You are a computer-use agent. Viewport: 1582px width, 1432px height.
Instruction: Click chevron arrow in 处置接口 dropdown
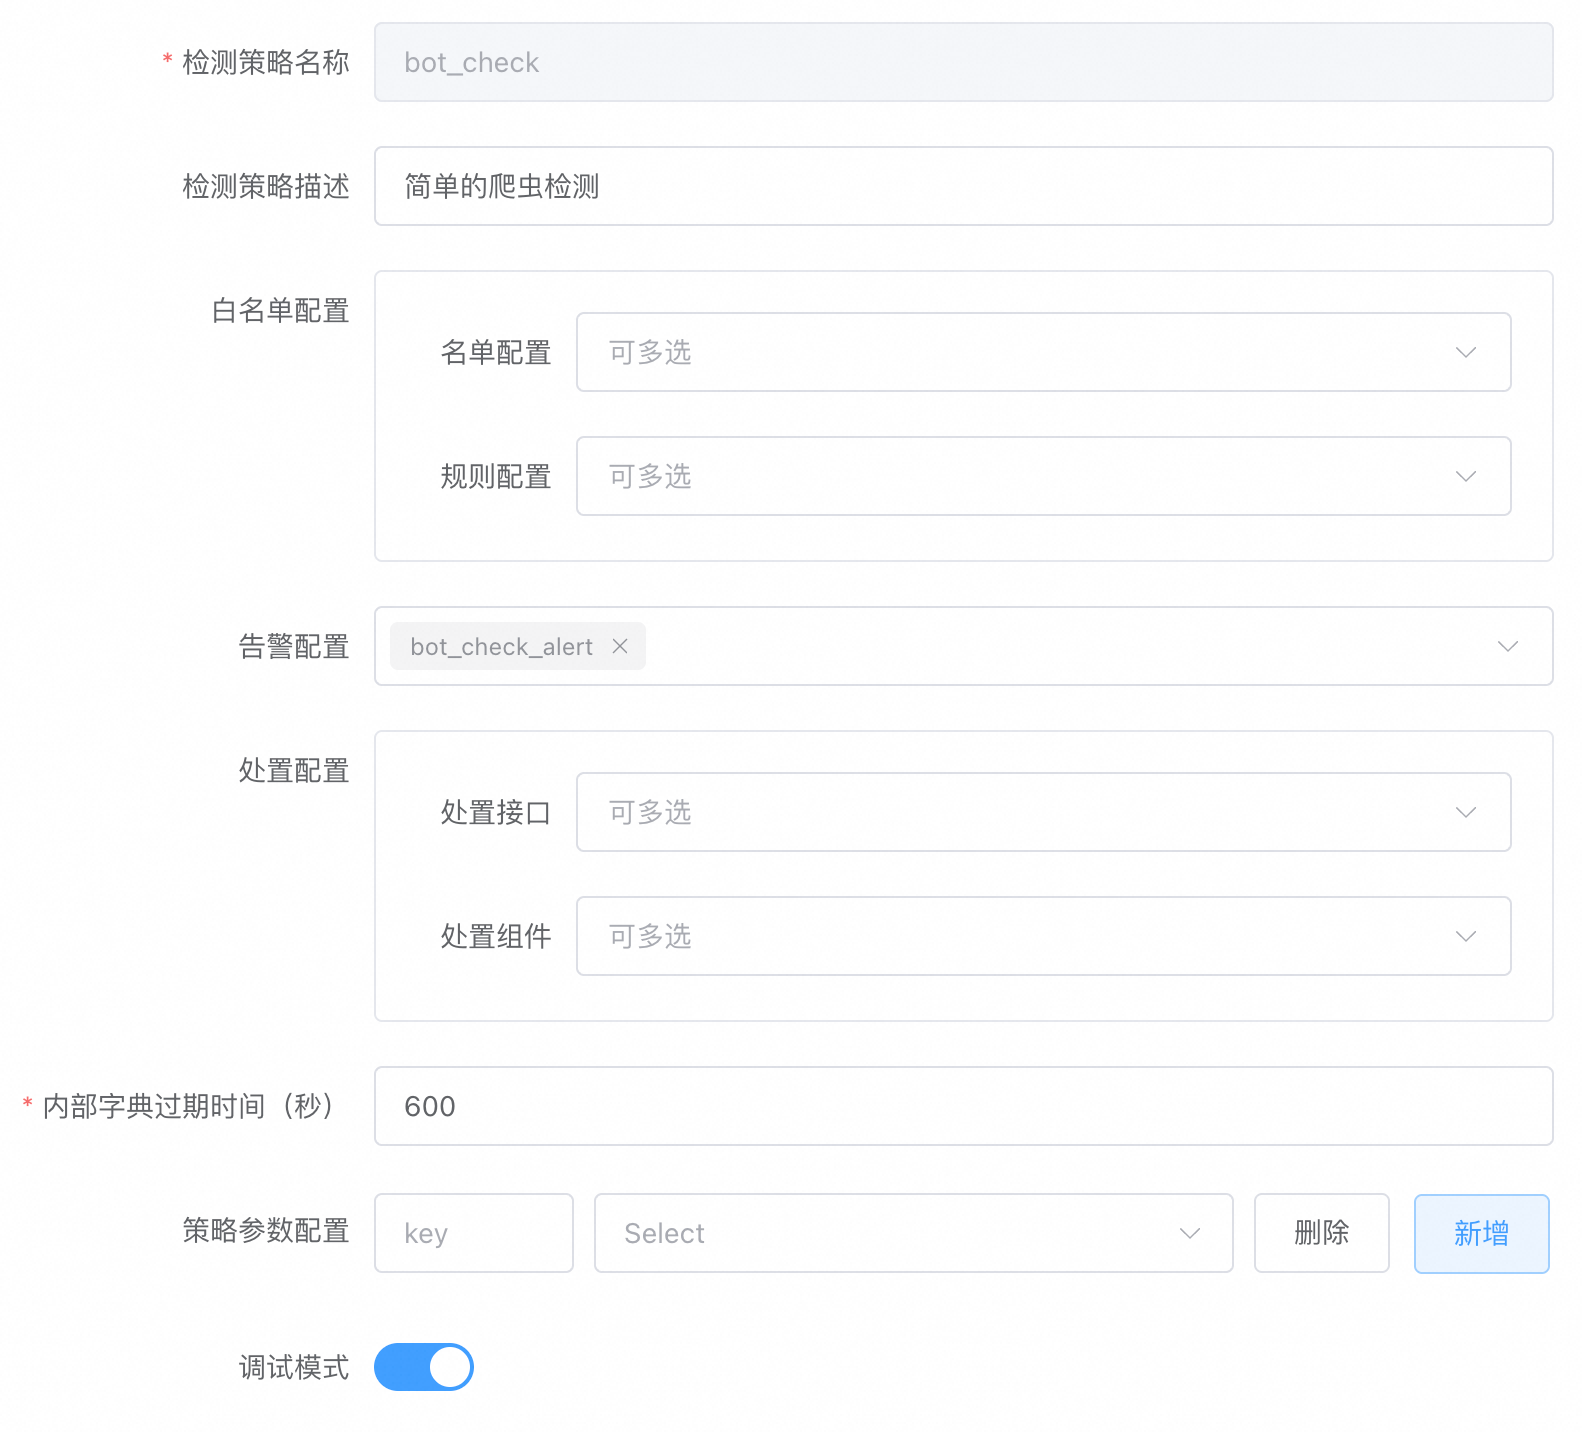pos(1465,813)
